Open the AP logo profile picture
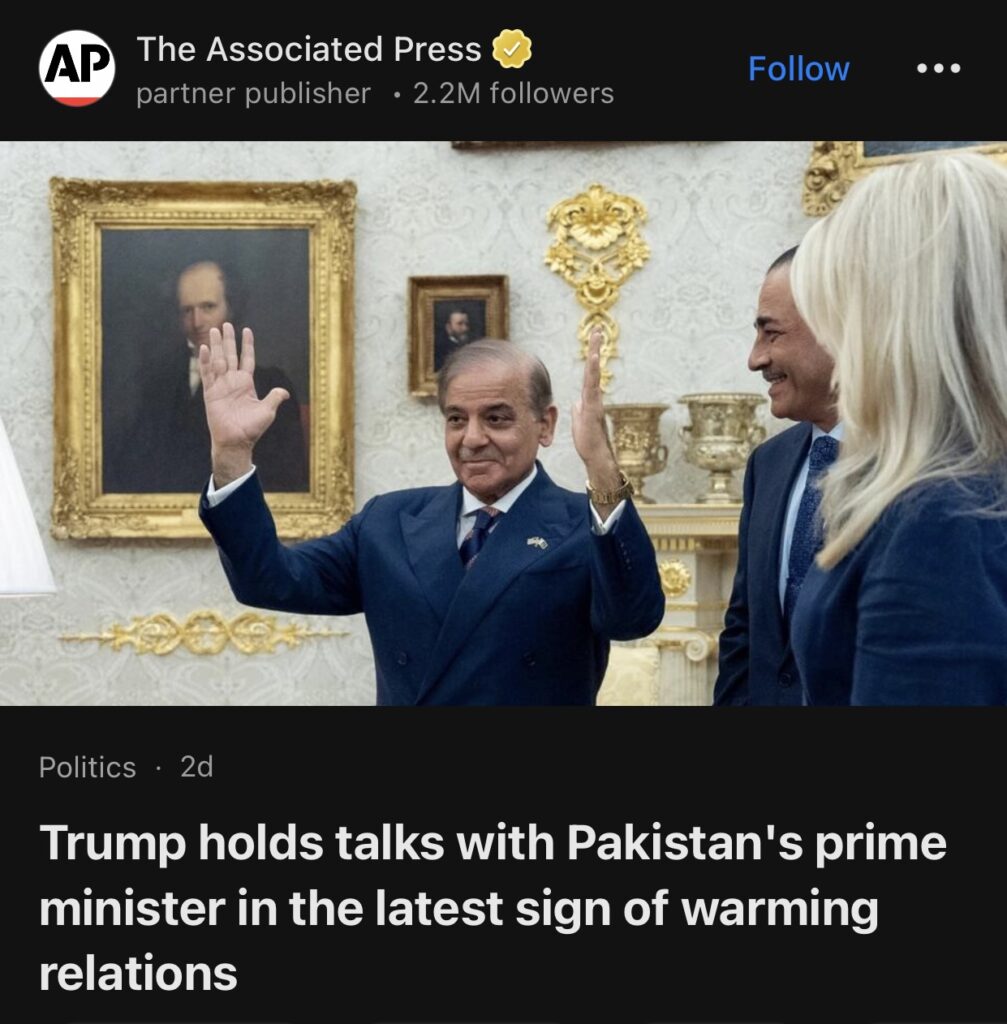Image resolution: width=1007 pixels, height=1024 pixels. coord(77,68)
